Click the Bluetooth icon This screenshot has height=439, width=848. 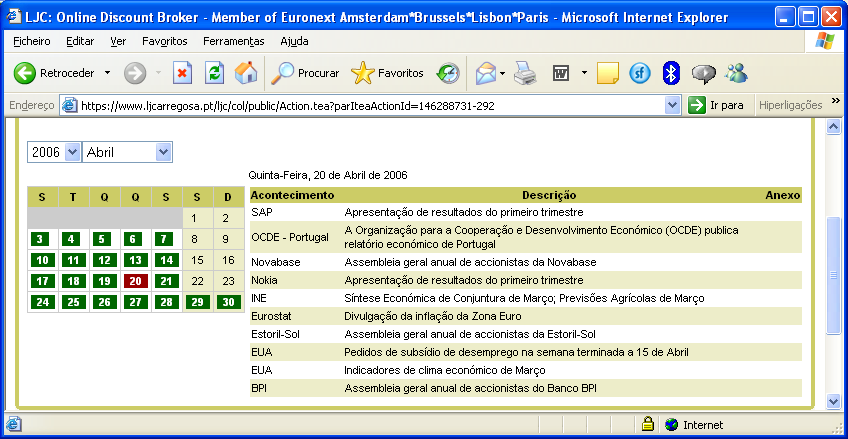(x=671, y=73)
